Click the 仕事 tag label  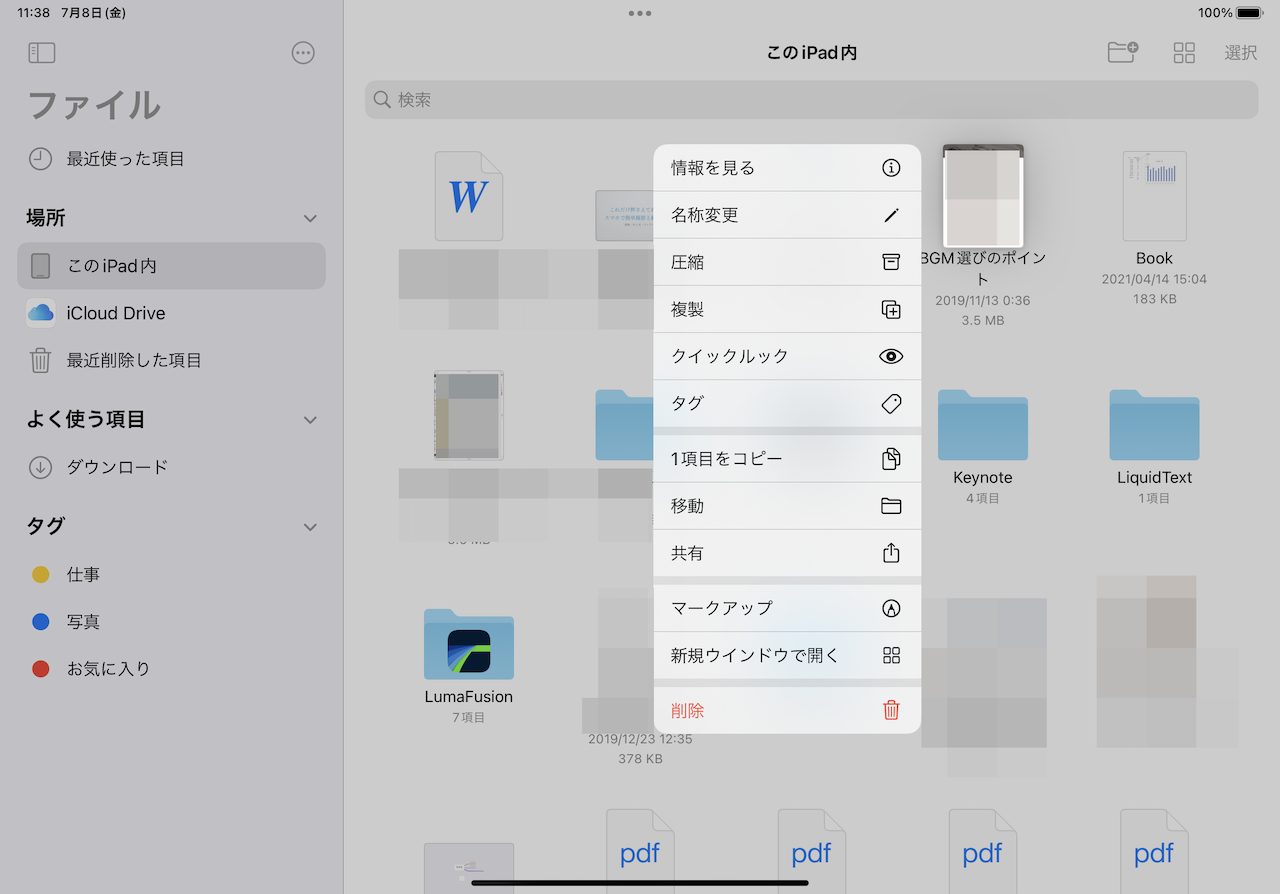click(83, 575)
